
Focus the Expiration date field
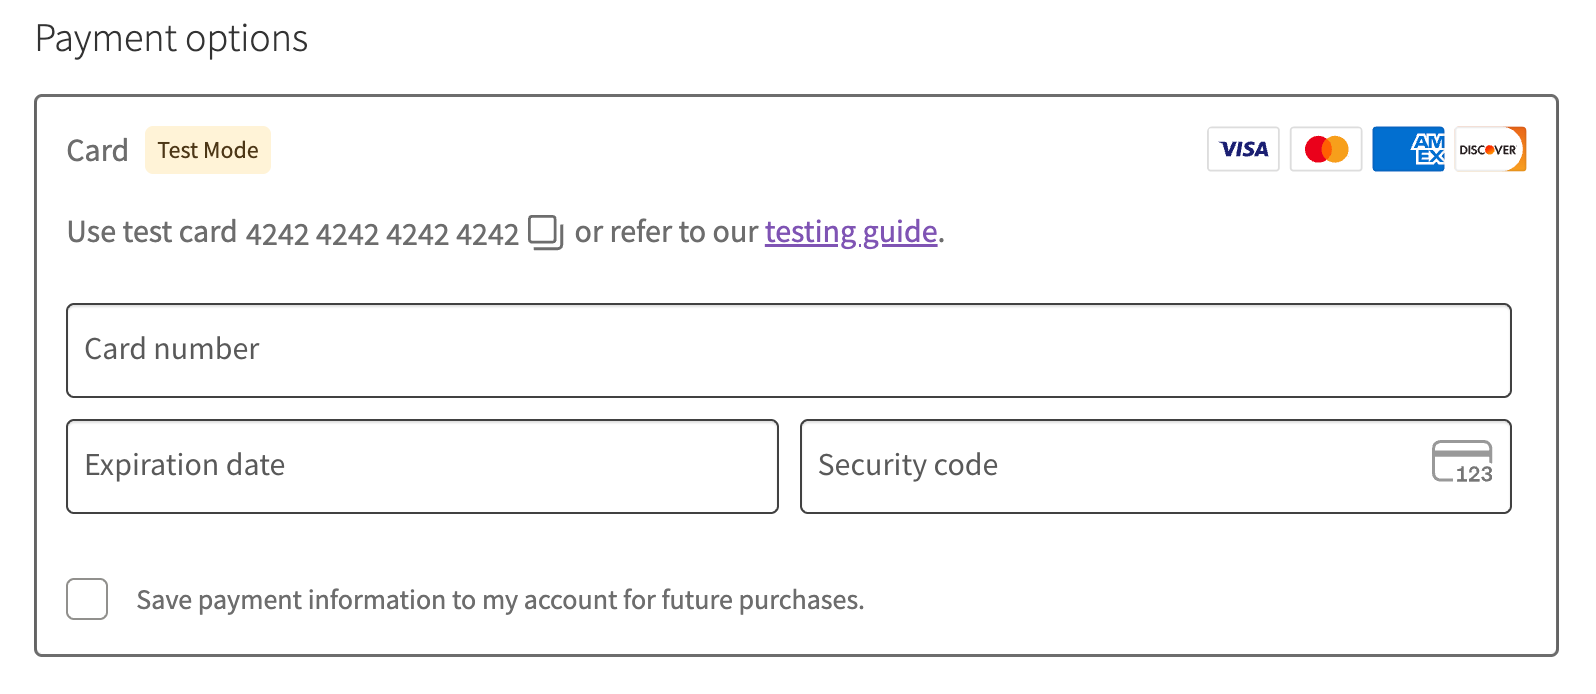[x=422, y=466]
